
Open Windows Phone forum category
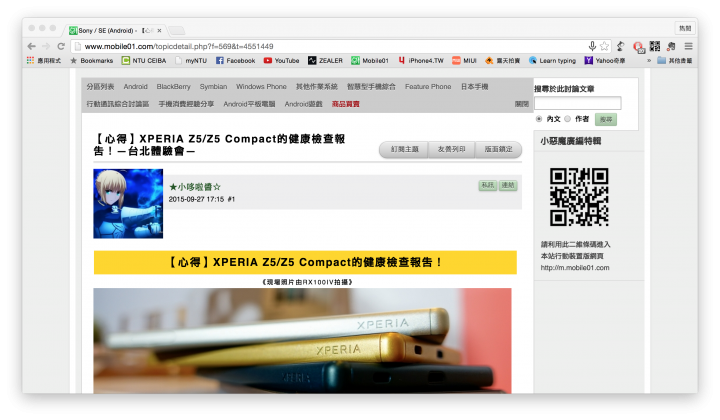pyautogui.click(x=261, y=86)
